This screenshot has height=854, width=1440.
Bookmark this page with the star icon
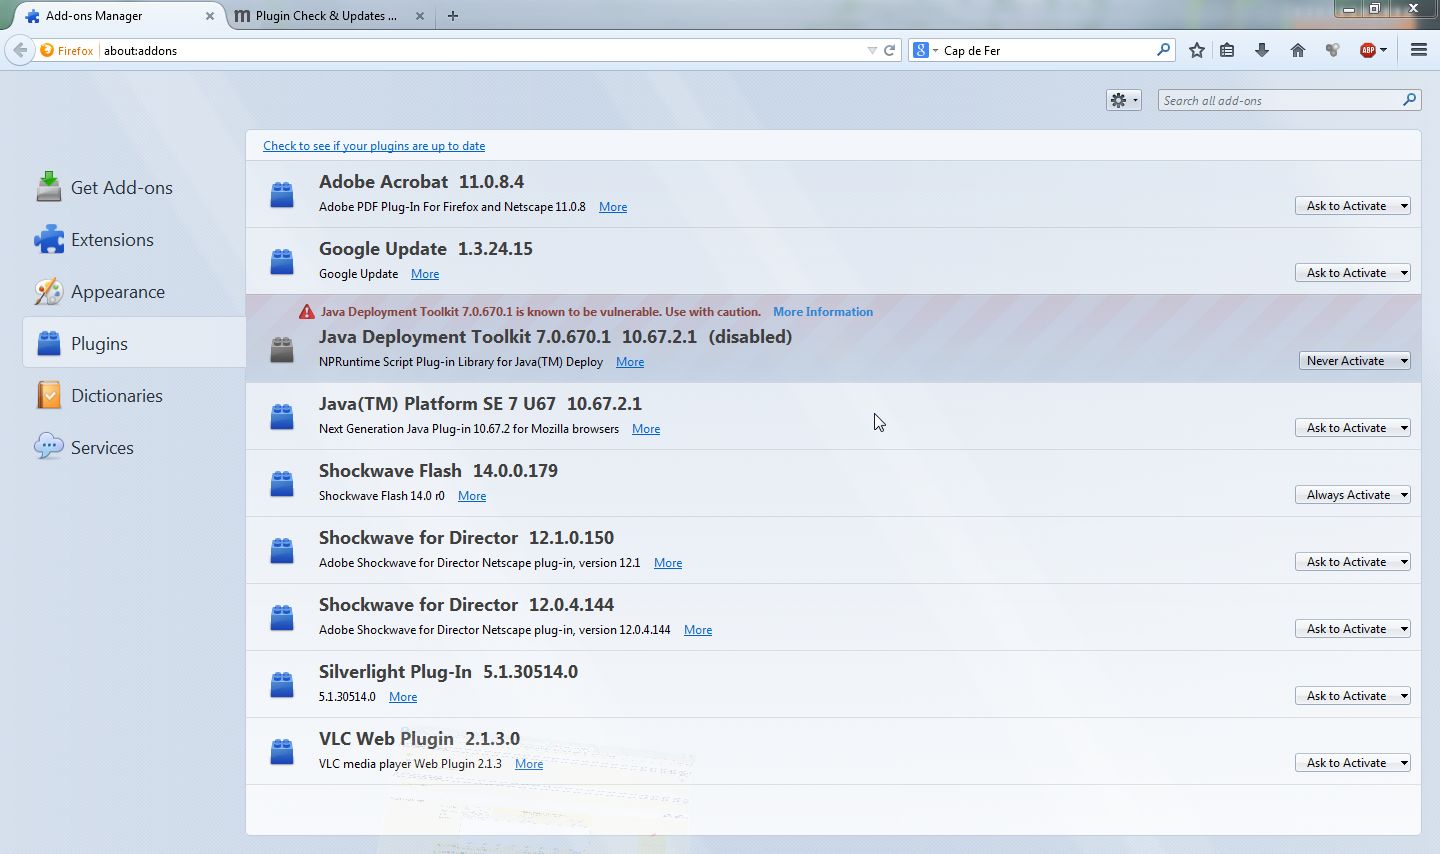pyautogui.click(x=1196, y=50)
